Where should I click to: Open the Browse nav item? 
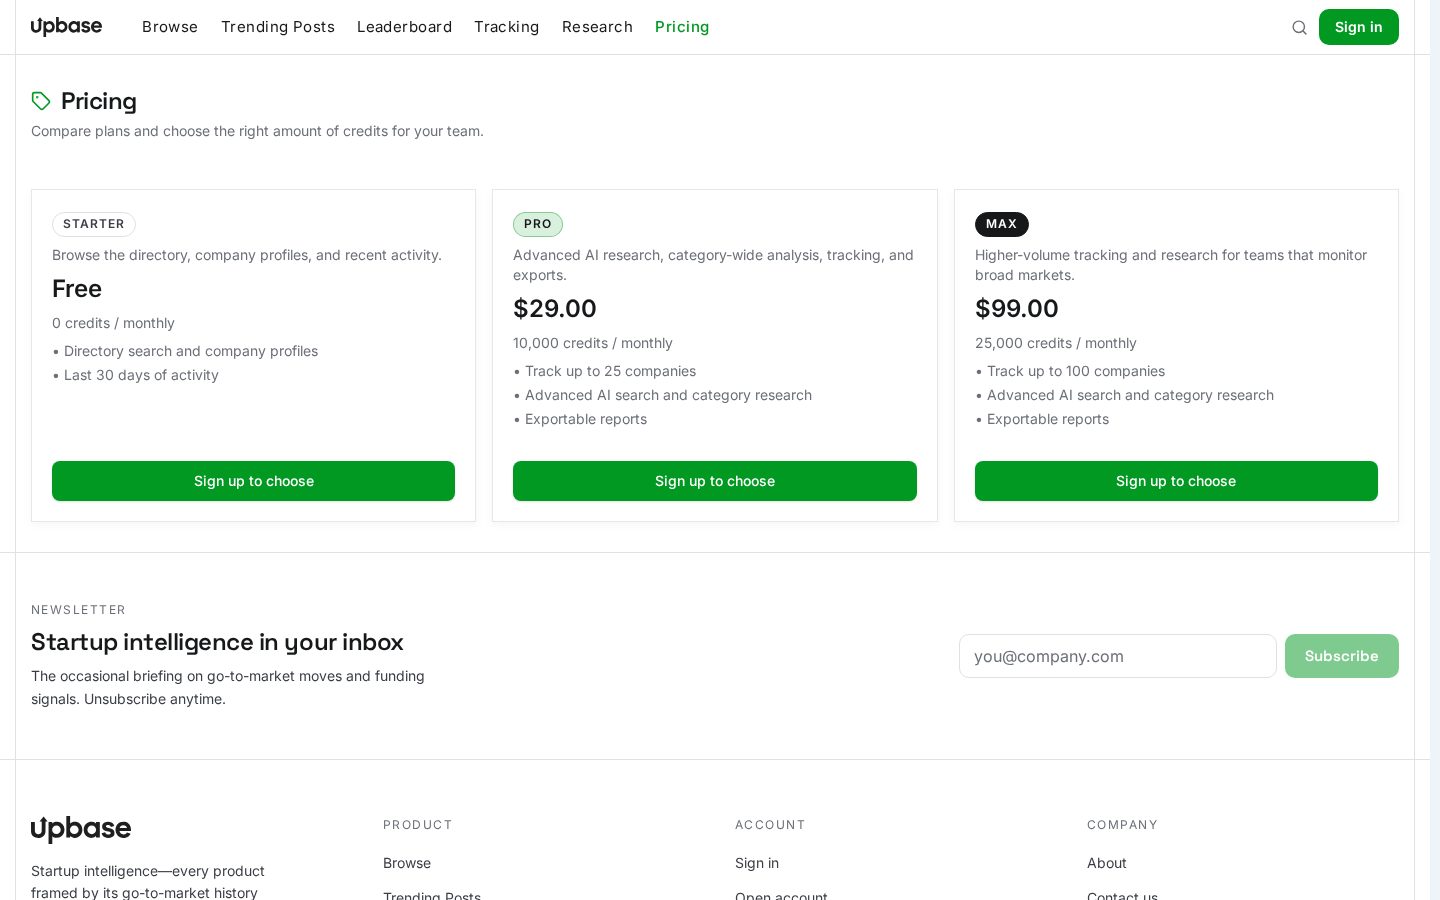[170, 27]
